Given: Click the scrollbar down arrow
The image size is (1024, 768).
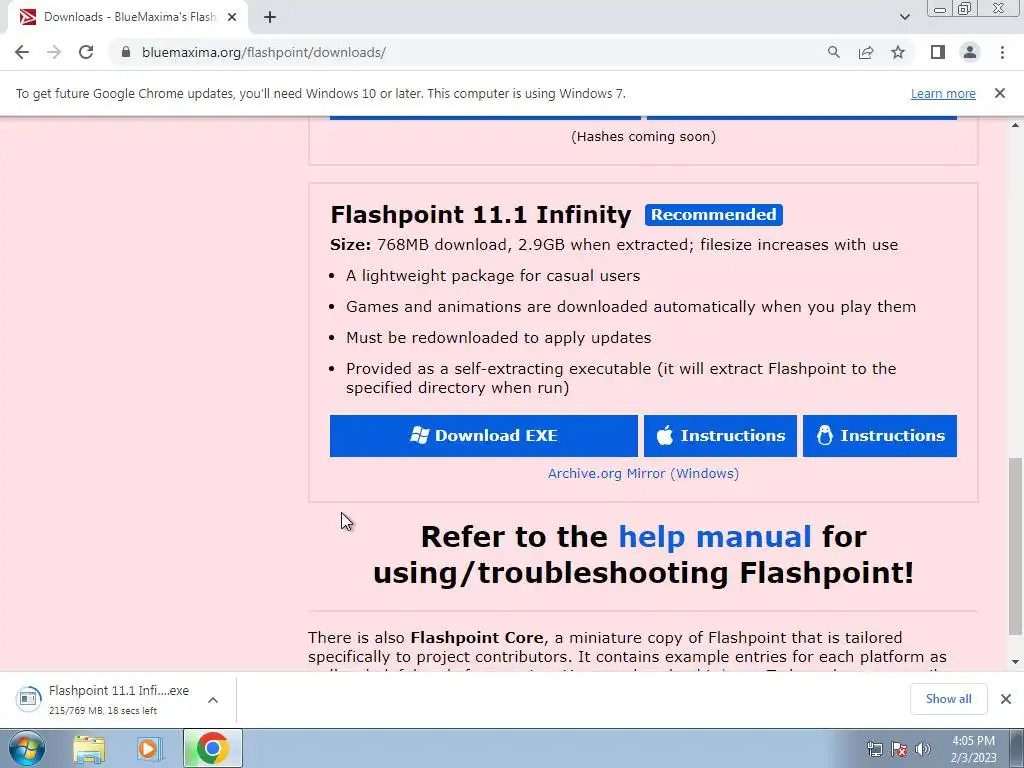Looking at the screenshot, I should pyautogui.click(x=1016, y=662).
